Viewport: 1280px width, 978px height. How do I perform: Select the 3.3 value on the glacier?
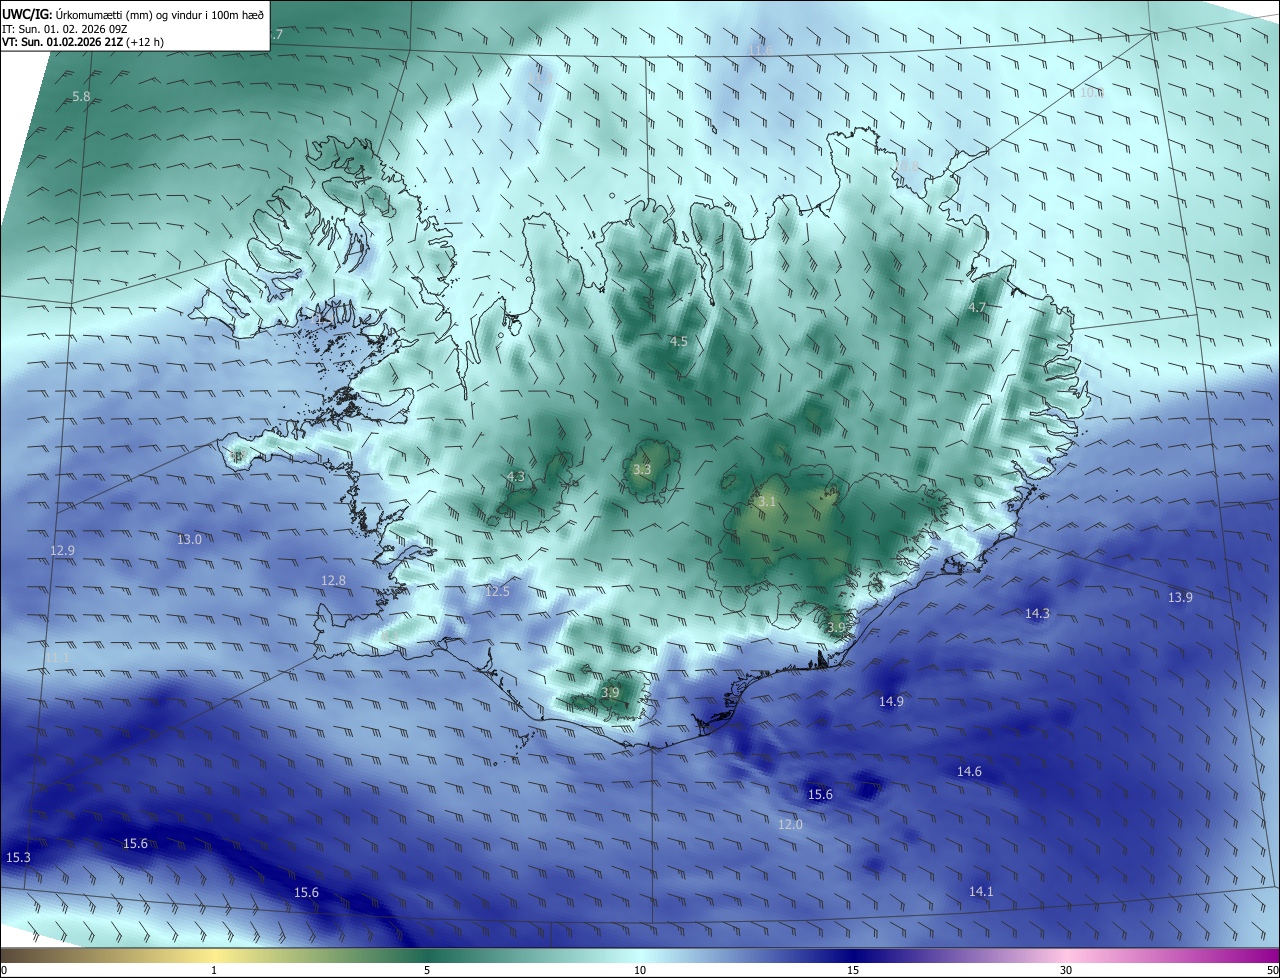pos(642,470)
